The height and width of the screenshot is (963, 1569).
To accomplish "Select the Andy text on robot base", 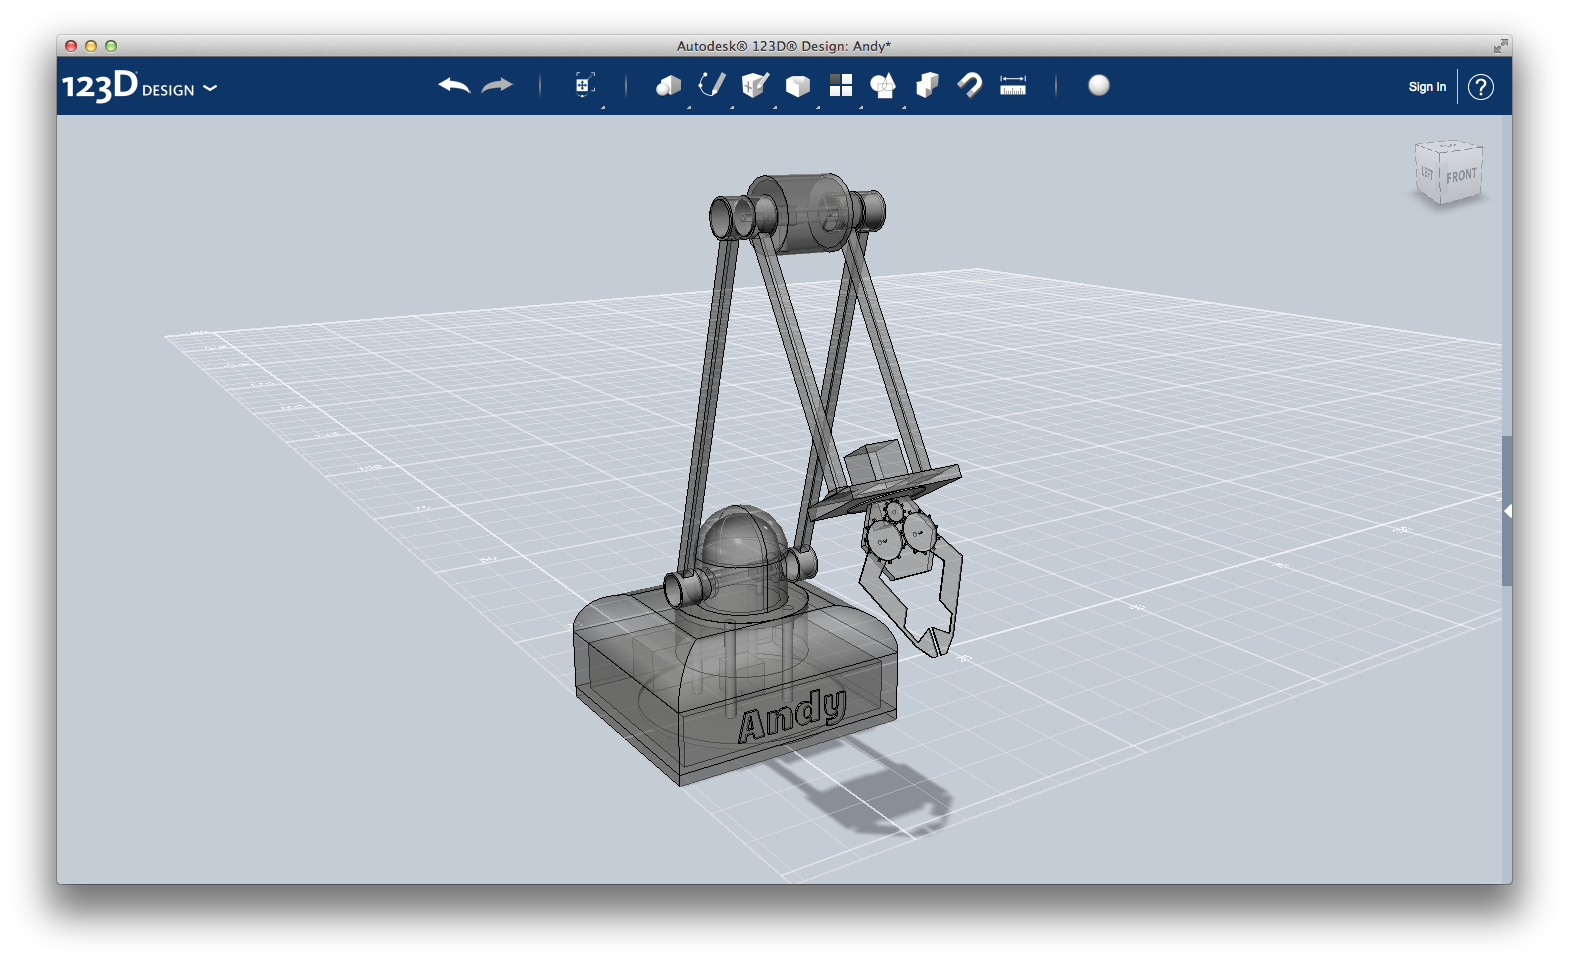I will click(792, 715).
